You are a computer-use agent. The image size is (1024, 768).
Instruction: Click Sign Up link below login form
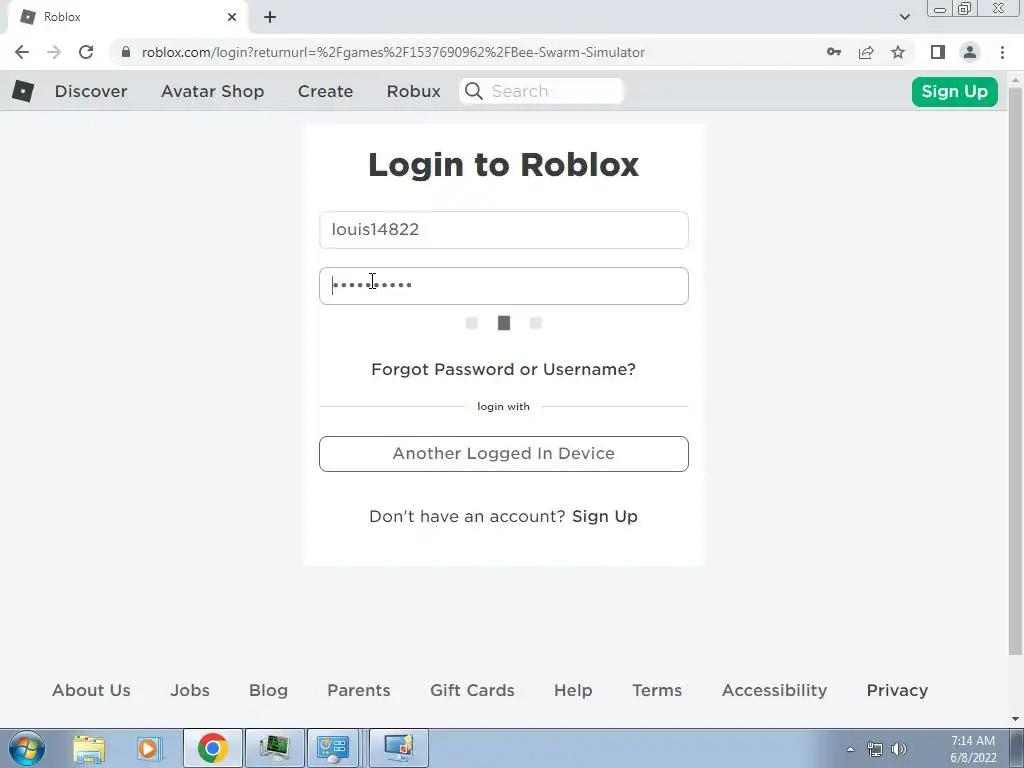[x=605, y=516]
